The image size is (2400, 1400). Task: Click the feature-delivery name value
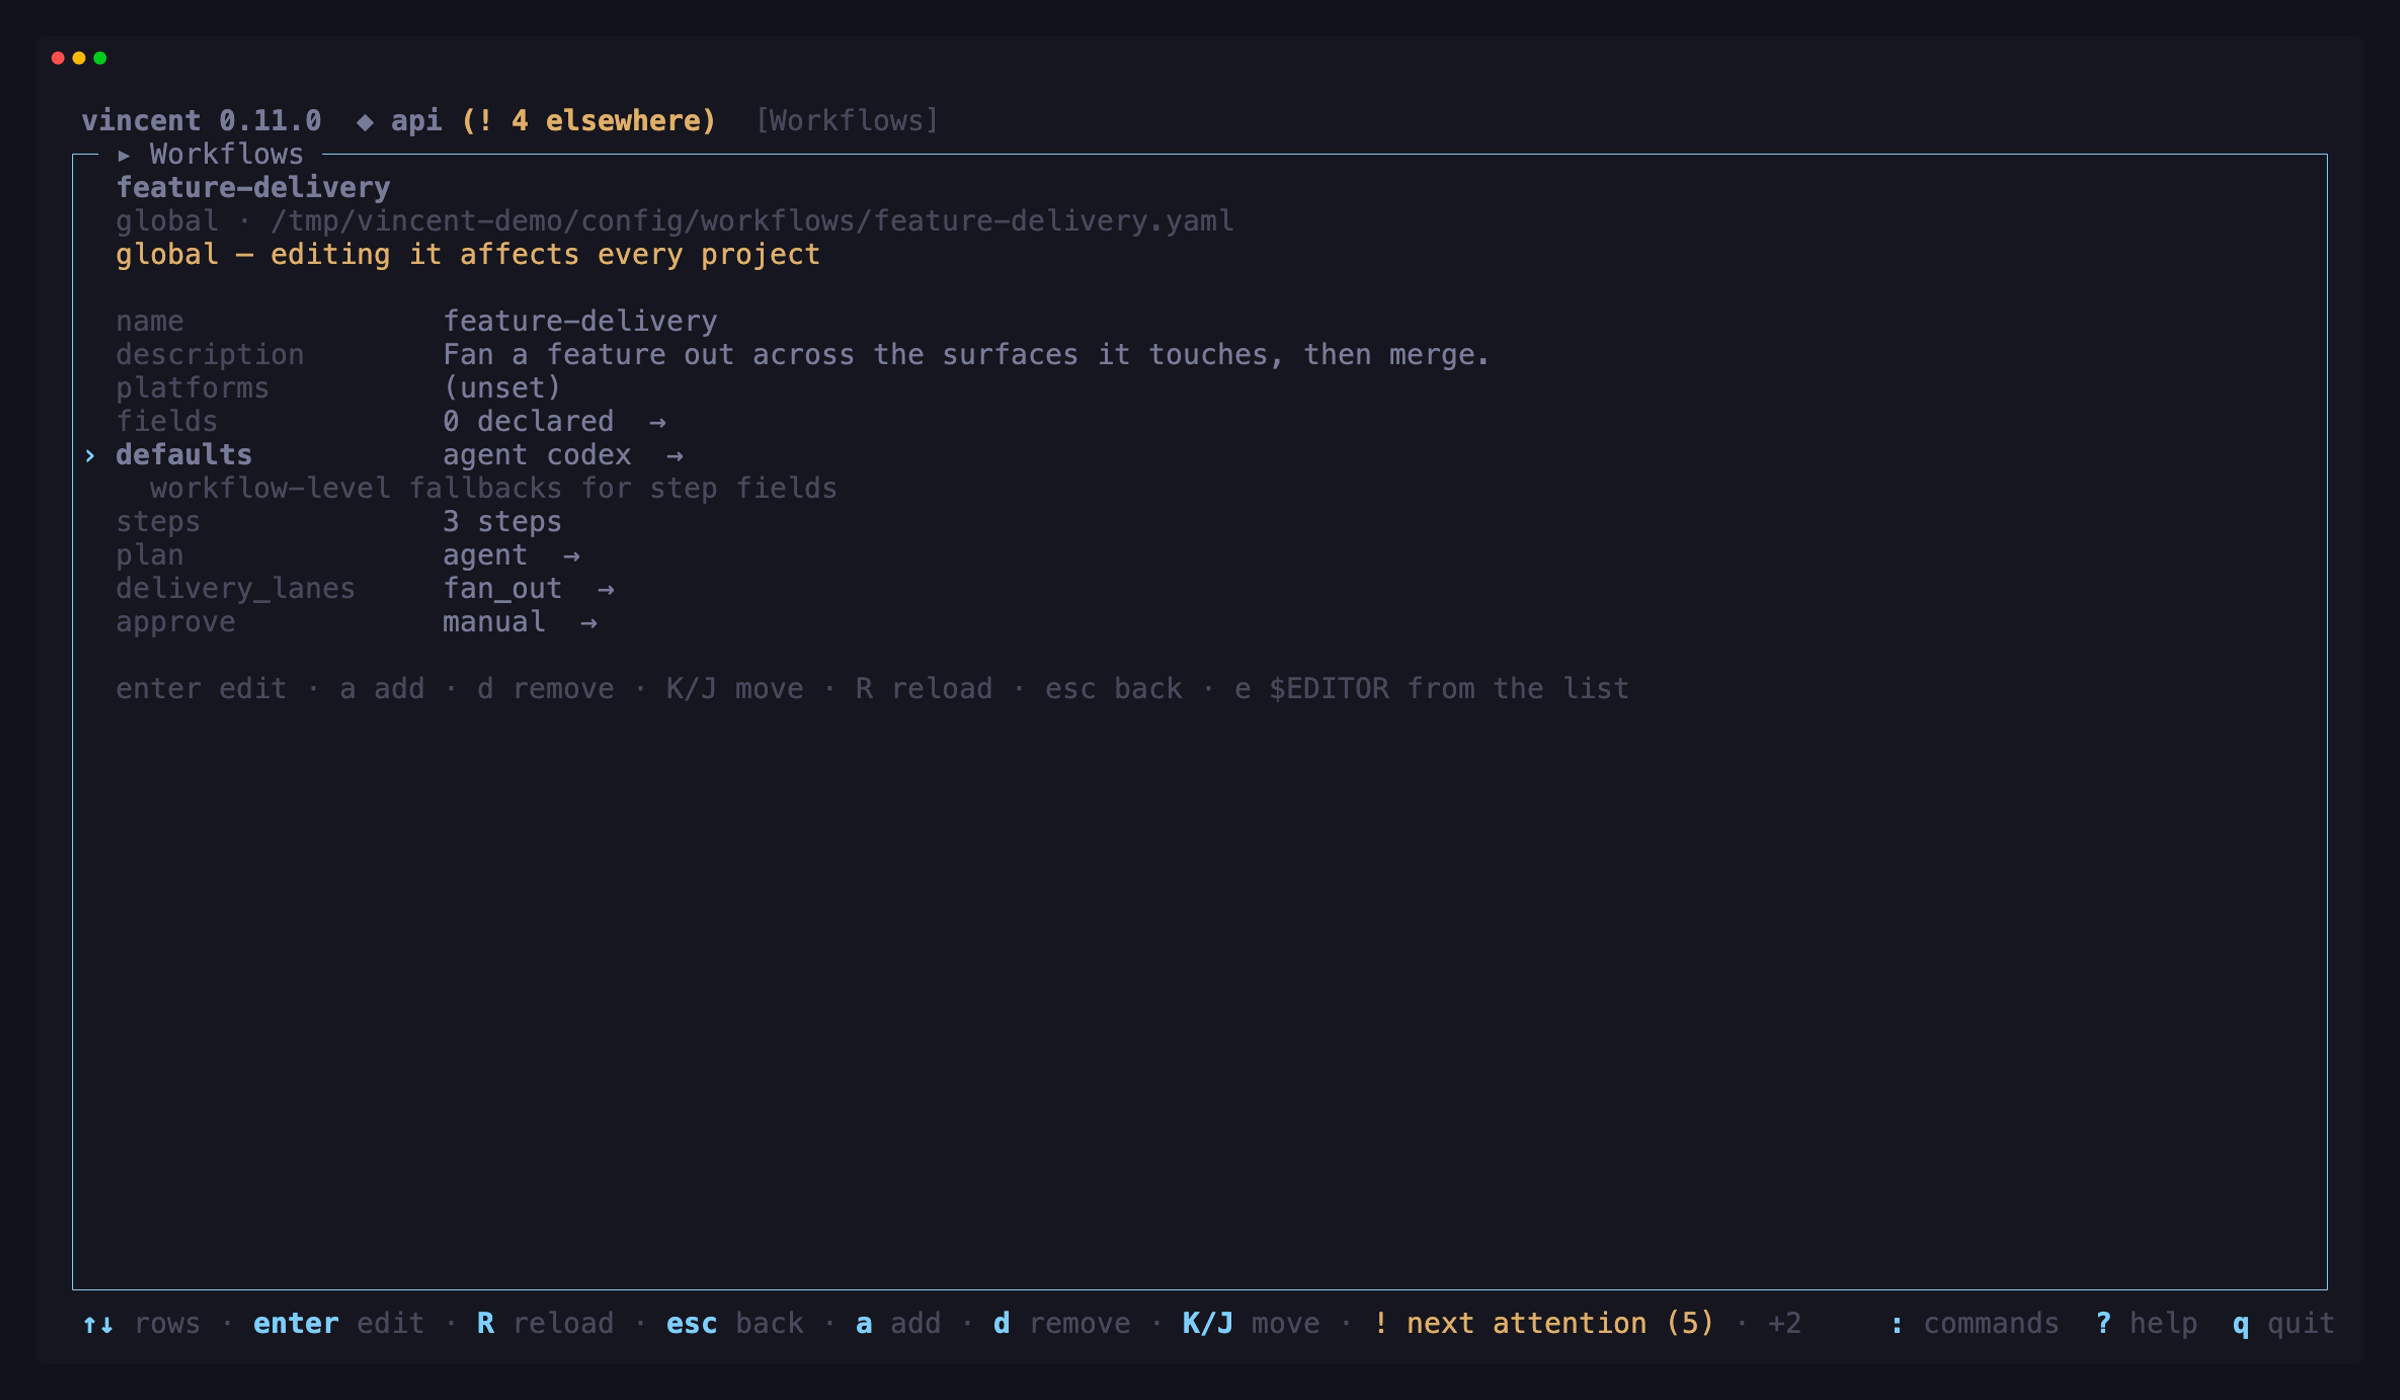click(580, 322)
